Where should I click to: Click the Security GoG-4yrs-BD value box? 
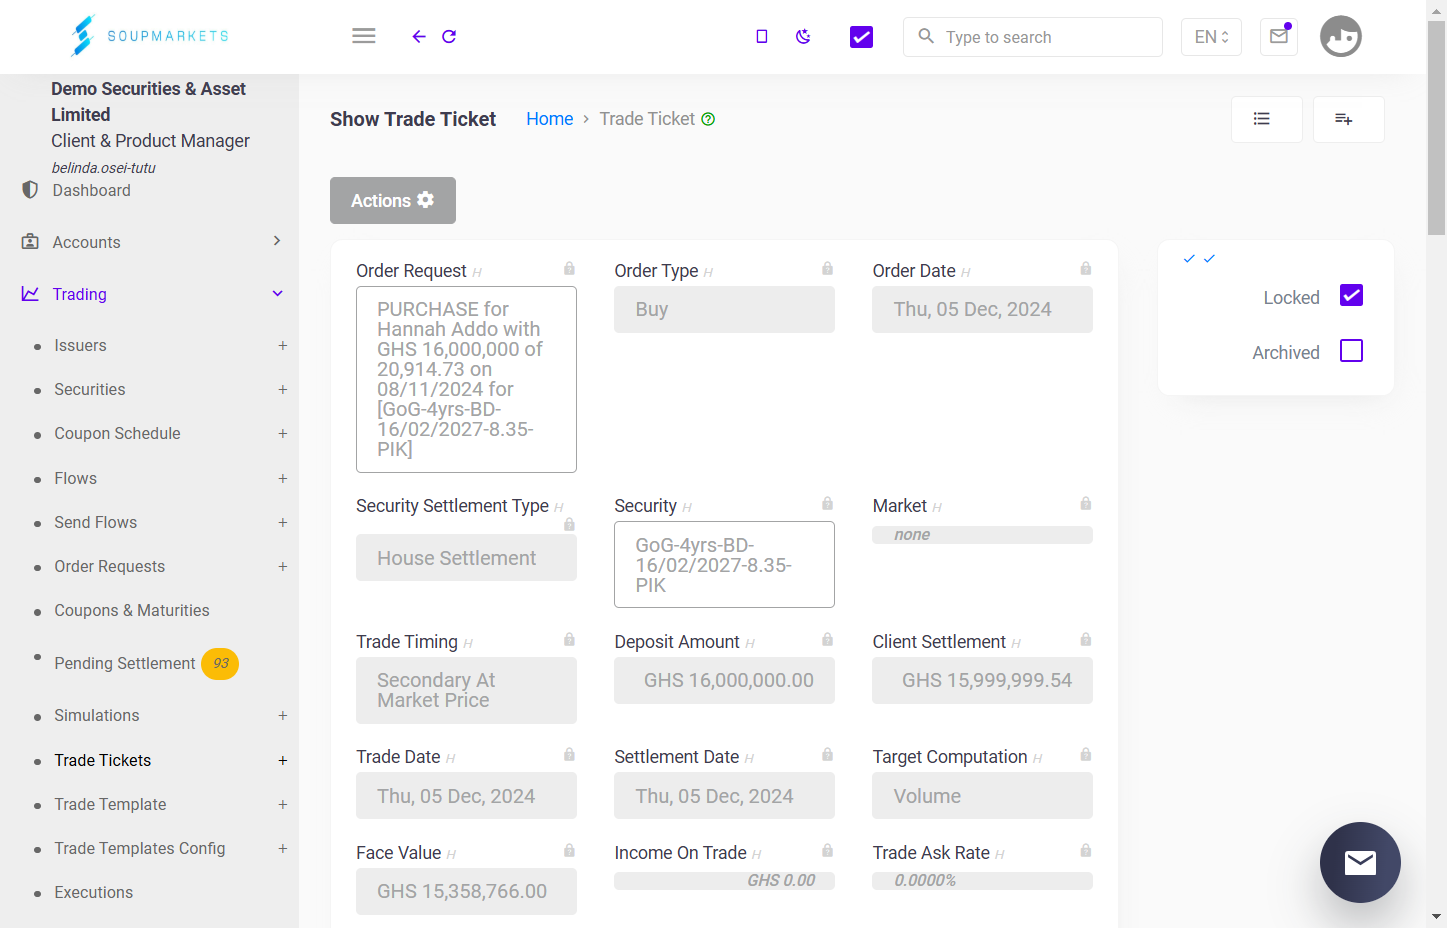pos(724,564)
